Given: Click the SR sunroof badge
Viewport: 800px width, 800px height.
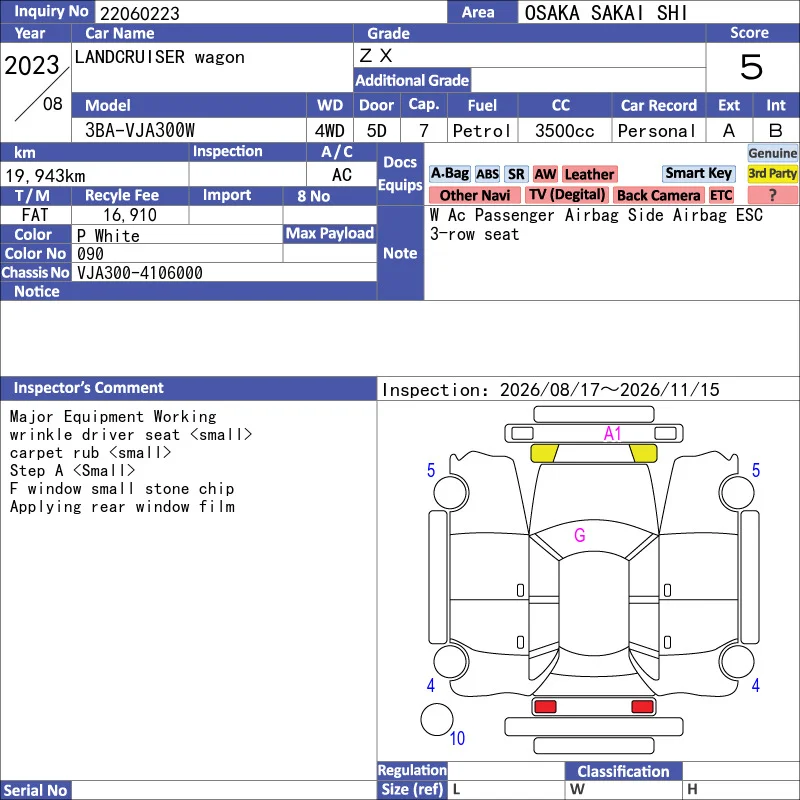Looking at the screenshot, I should 516,174.
